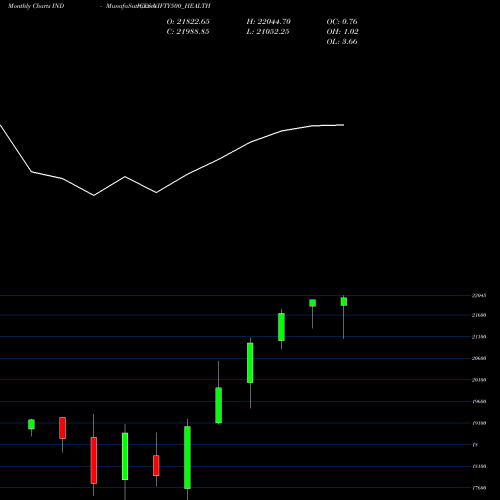The image size is (500, 500).
Task: Select the close value 'C: 21988.85'
Action: pos(188,31)
